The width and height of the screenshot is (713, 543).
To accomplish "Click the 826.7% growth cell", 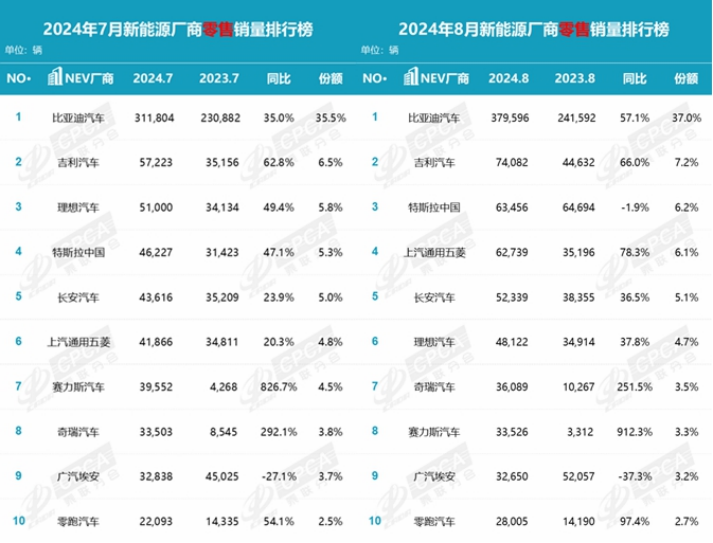I will coord(278,387).
